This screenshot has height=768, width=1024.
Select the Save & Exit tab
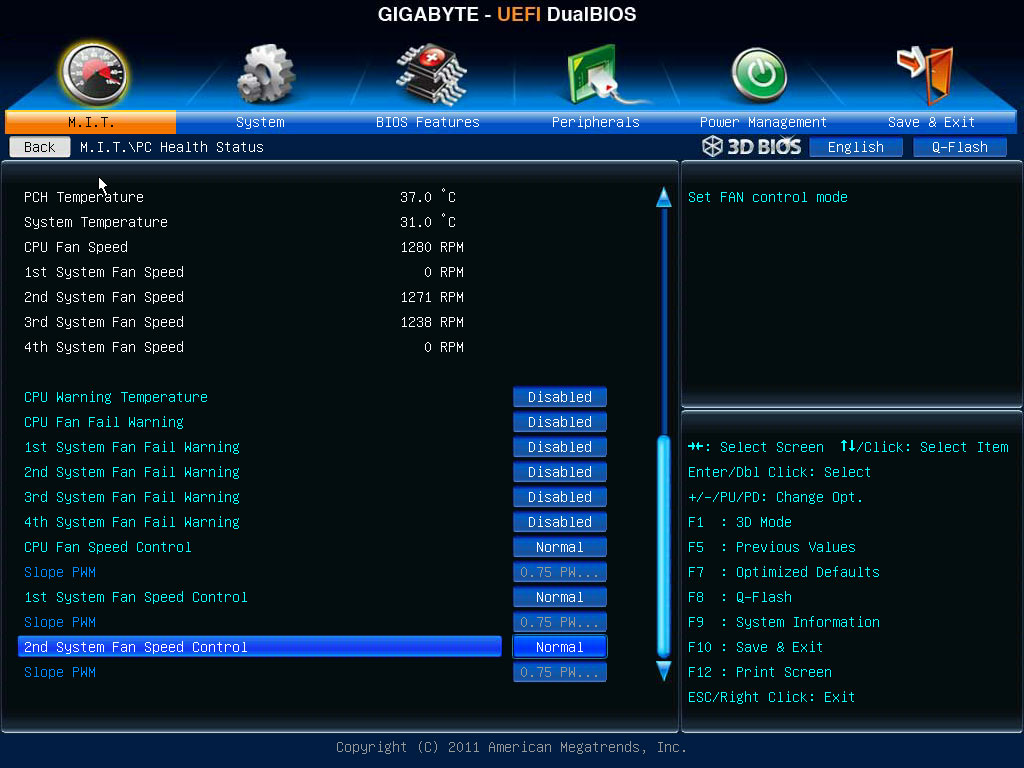[x=931, y=122]
